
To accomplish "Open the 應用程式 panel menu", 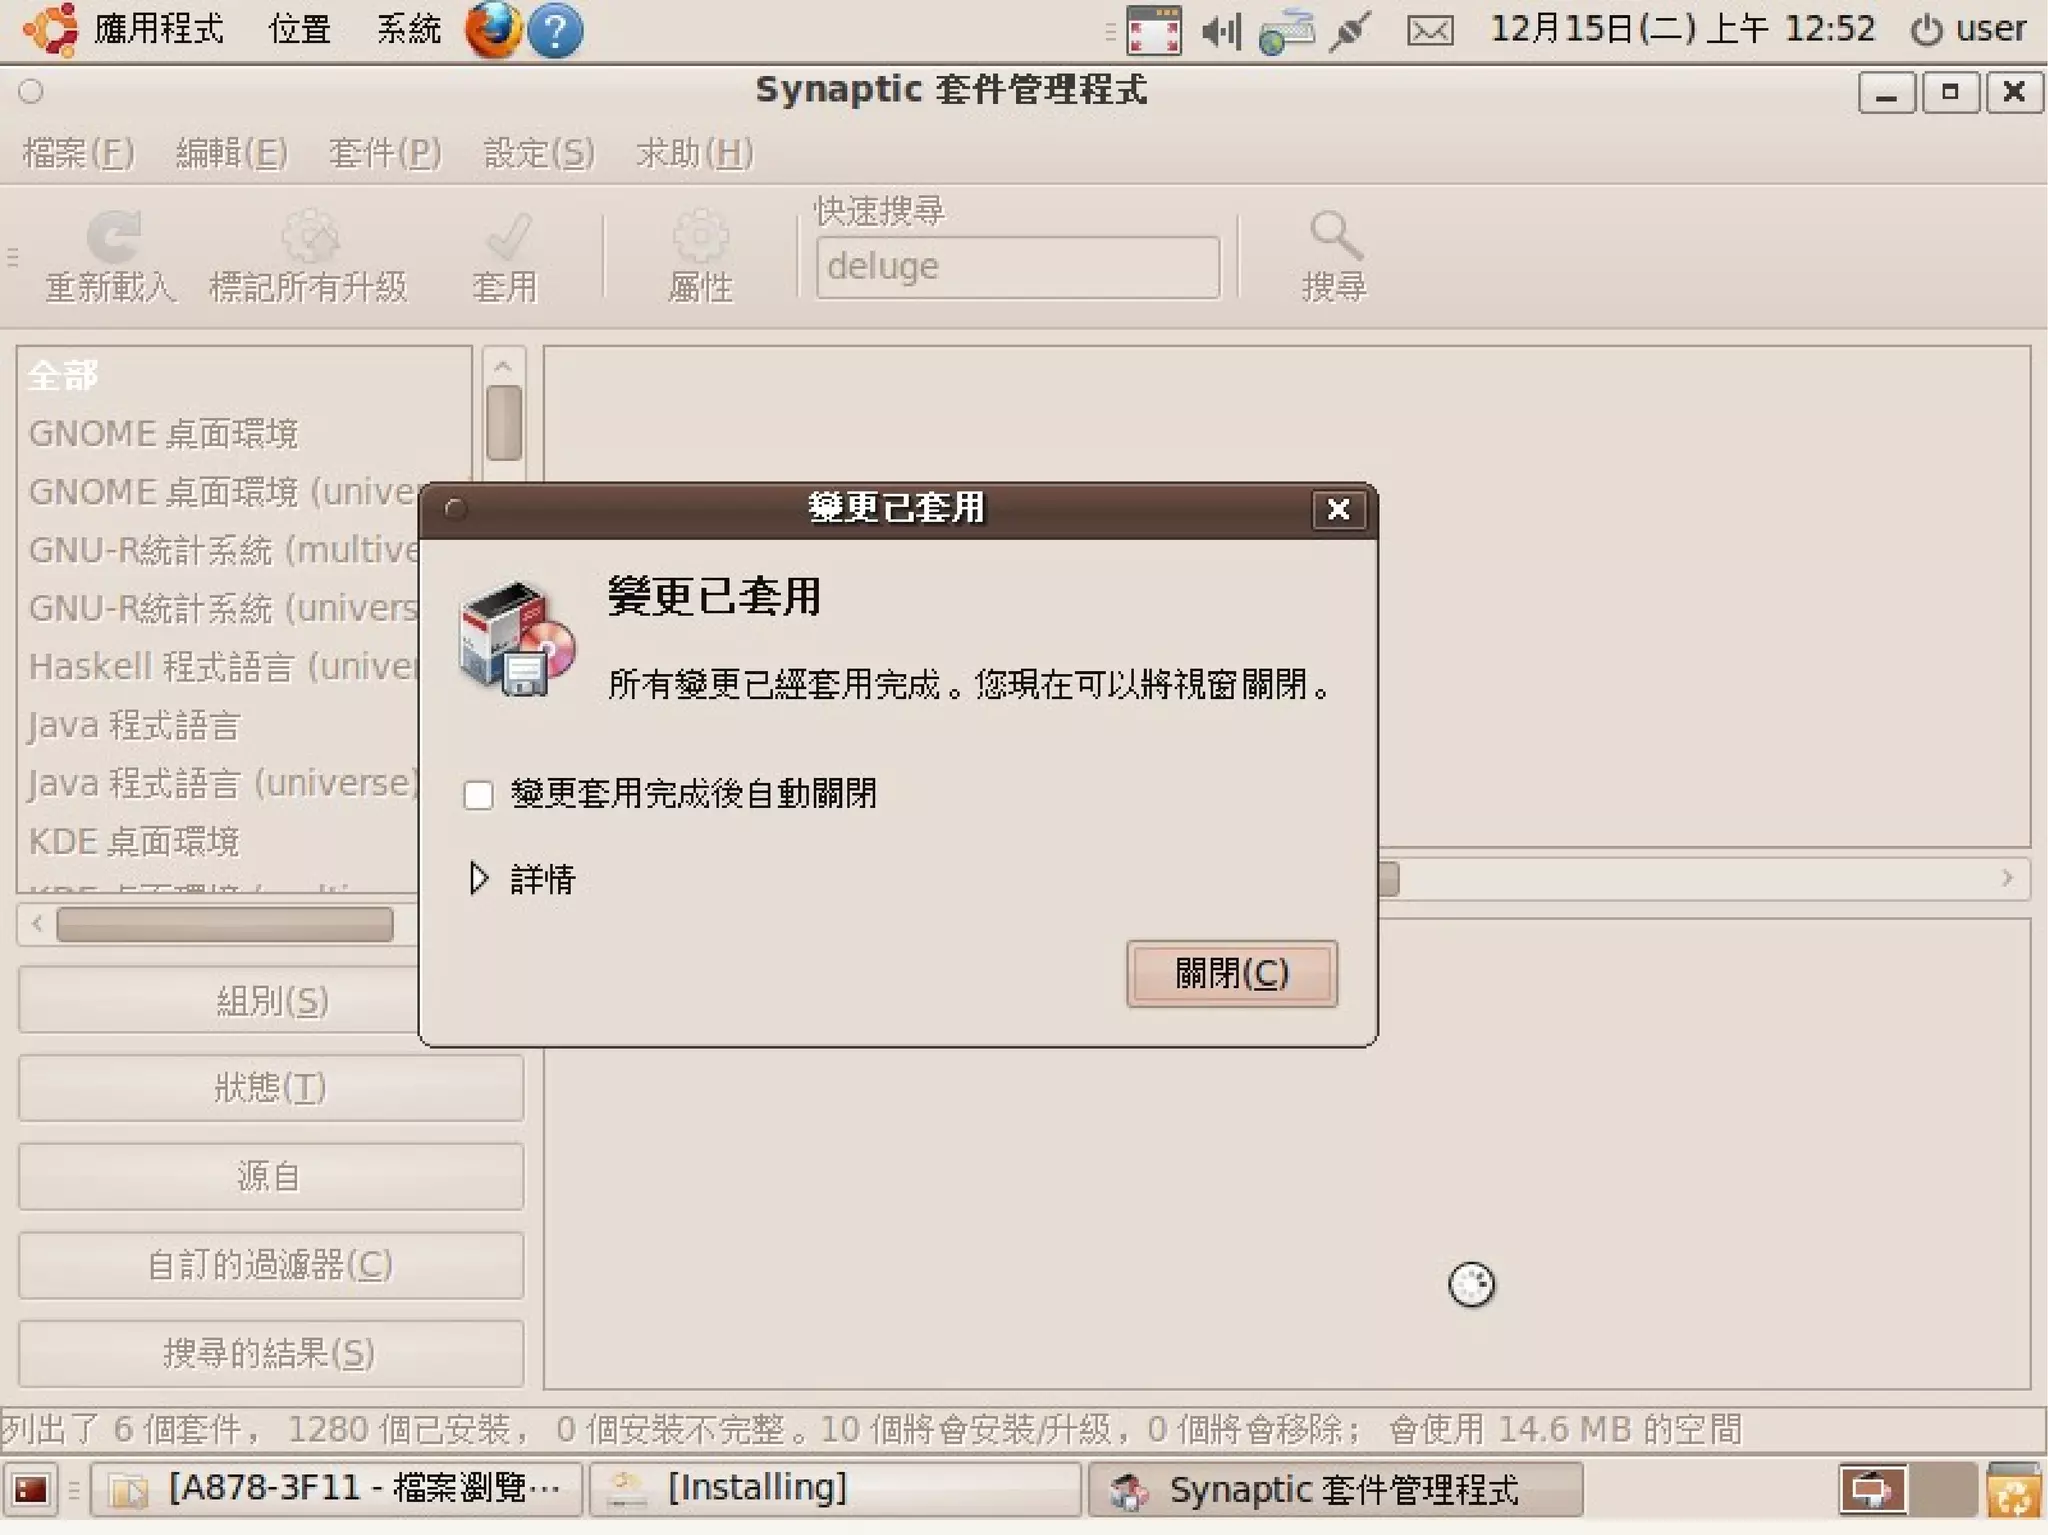I will (x=158, y=28).
